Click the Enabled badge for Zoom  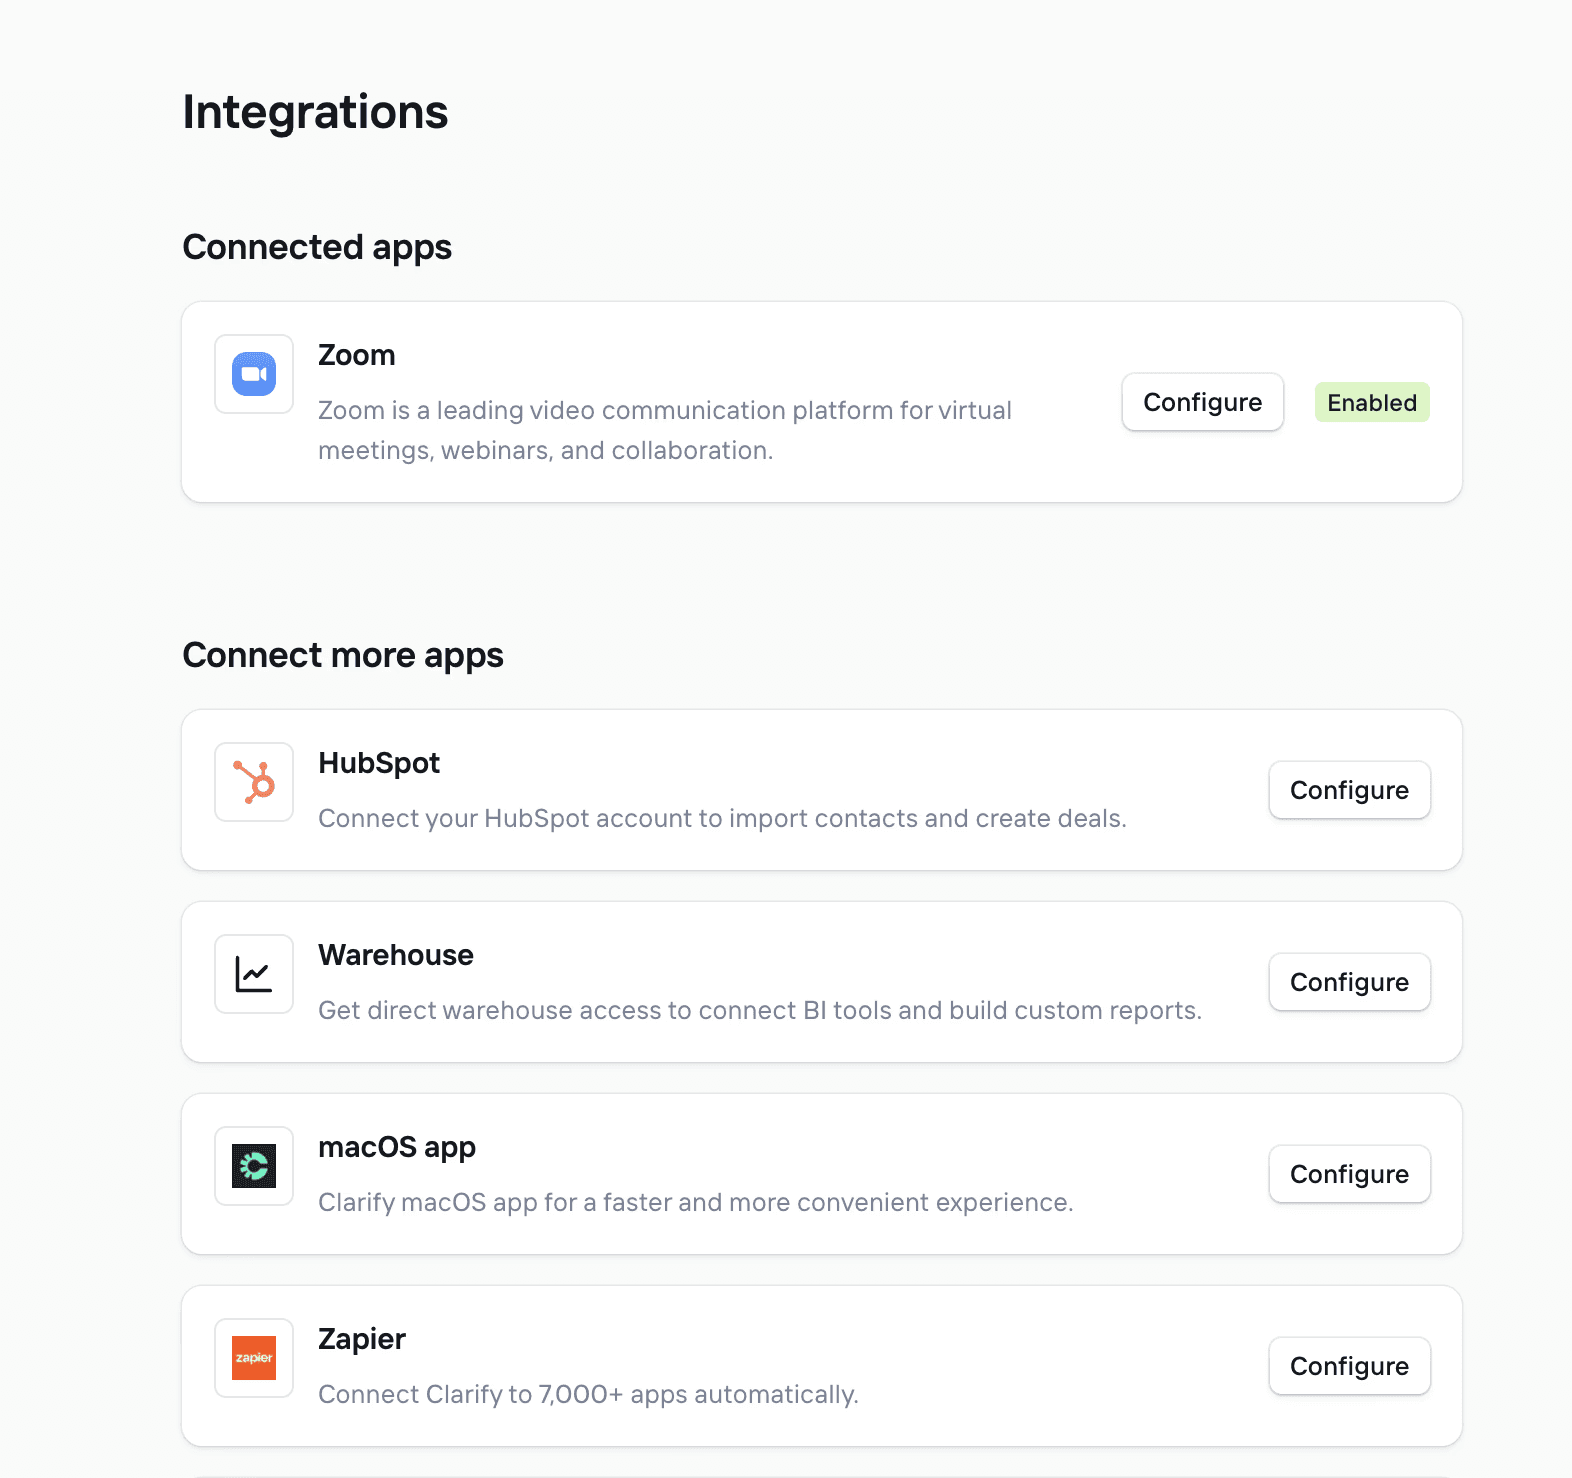(1371, 402)
